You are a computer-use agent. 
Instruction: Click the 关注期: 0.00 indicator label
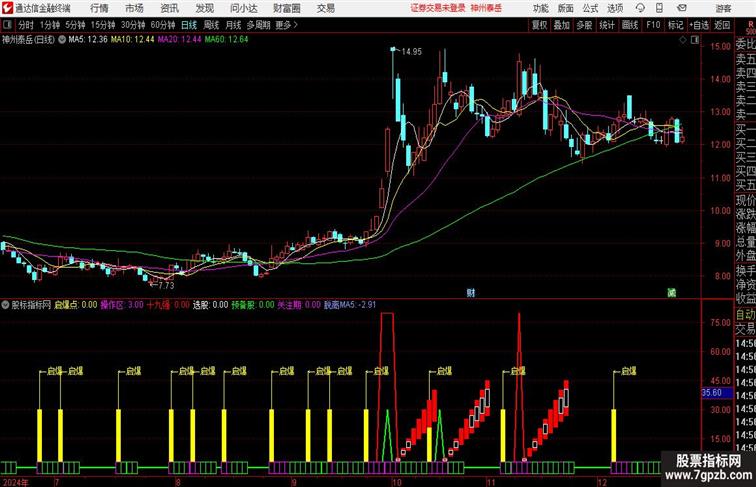[x=299, y=305]
